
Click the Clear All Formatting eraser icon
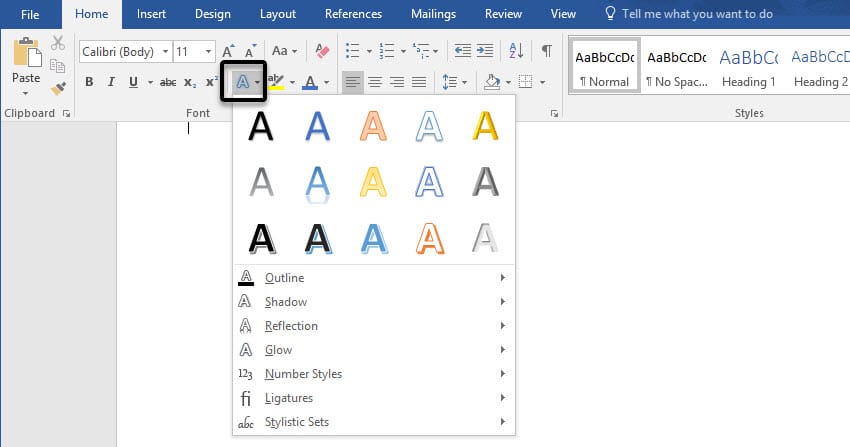pos(321,51)
